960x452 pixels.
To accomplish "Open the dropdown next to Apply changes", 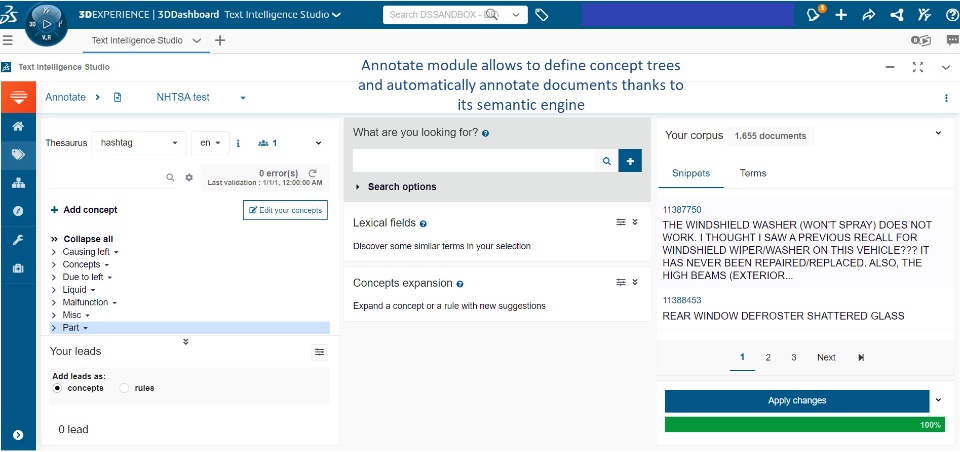I will (939, 400).
